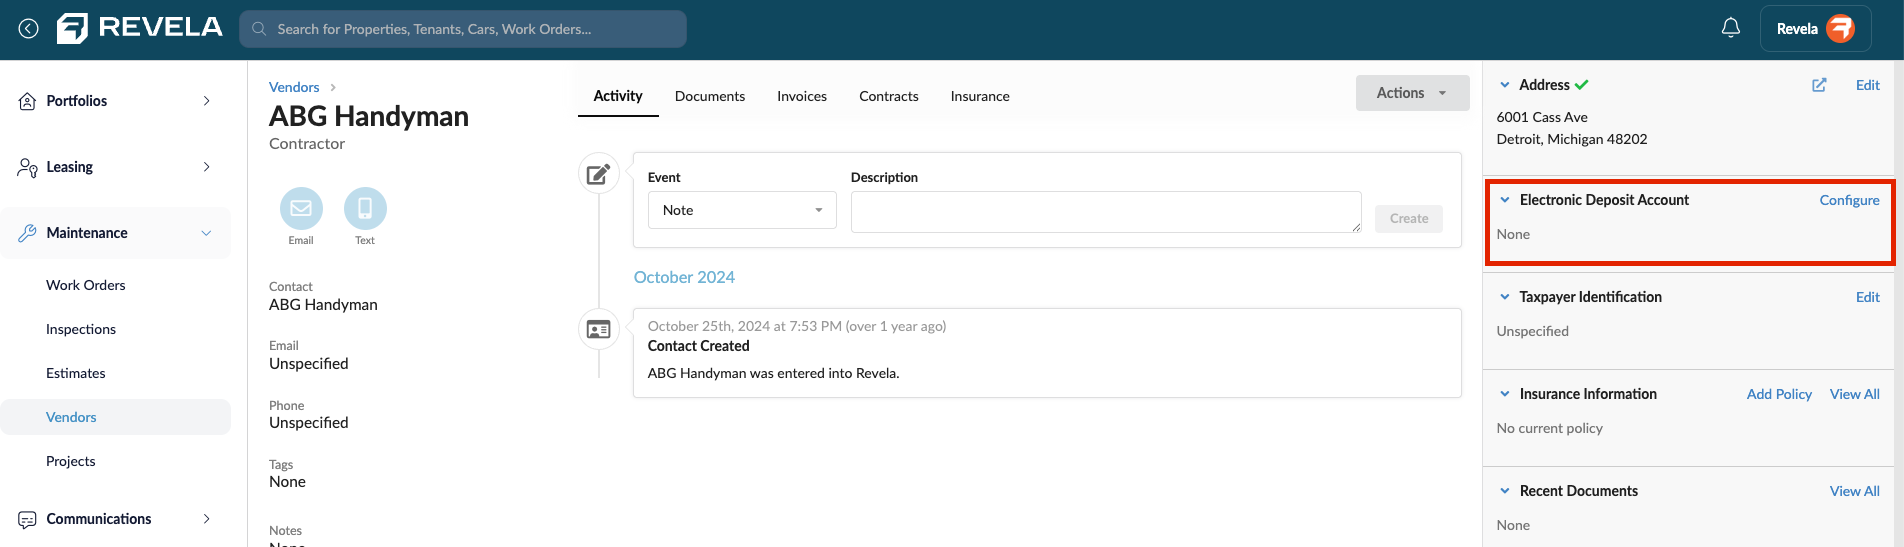The height and width of the screenshot is (547, 1904).
Task: Click the address verified checkmark
Action: point(1581,85)
